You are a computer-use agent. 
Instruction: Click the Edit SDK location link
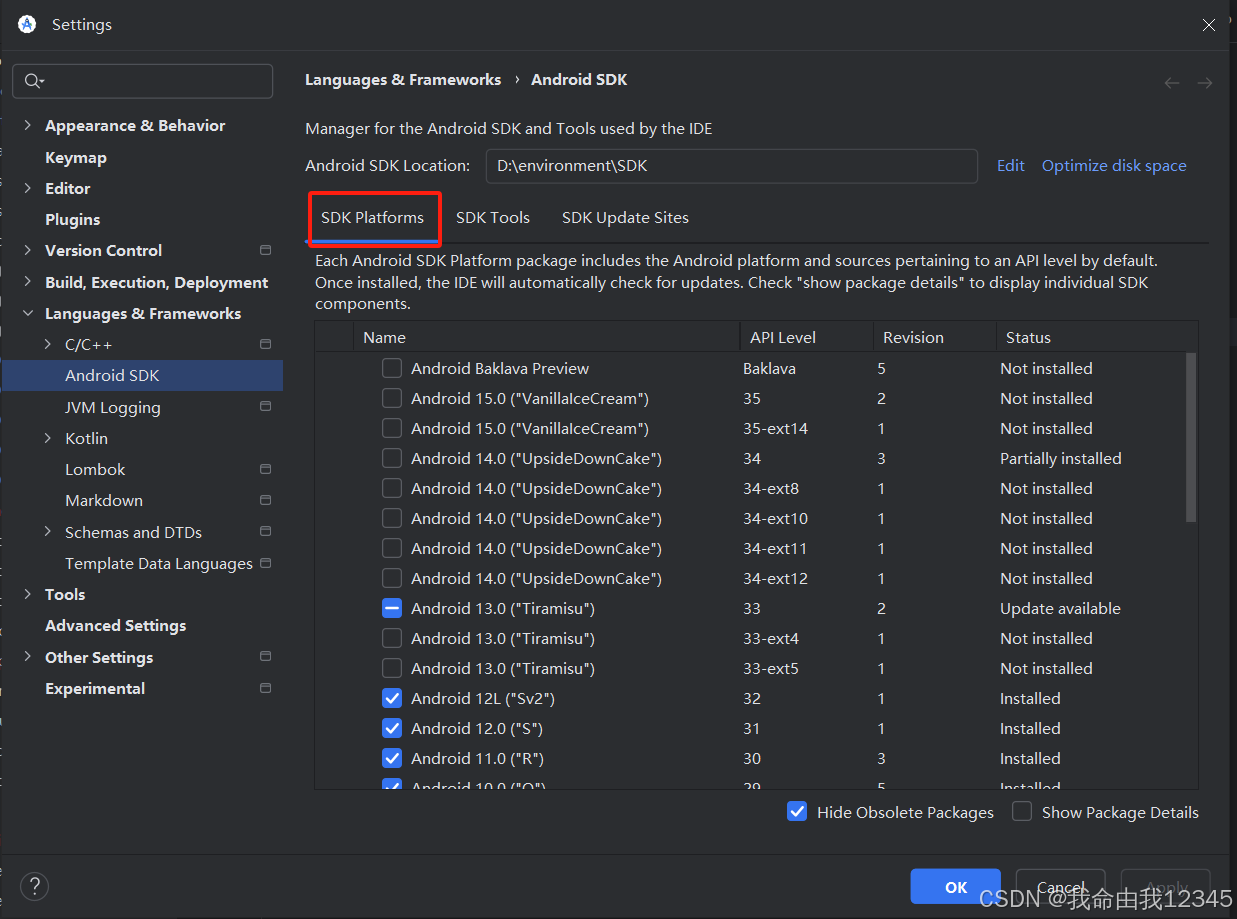point(1010,166)
